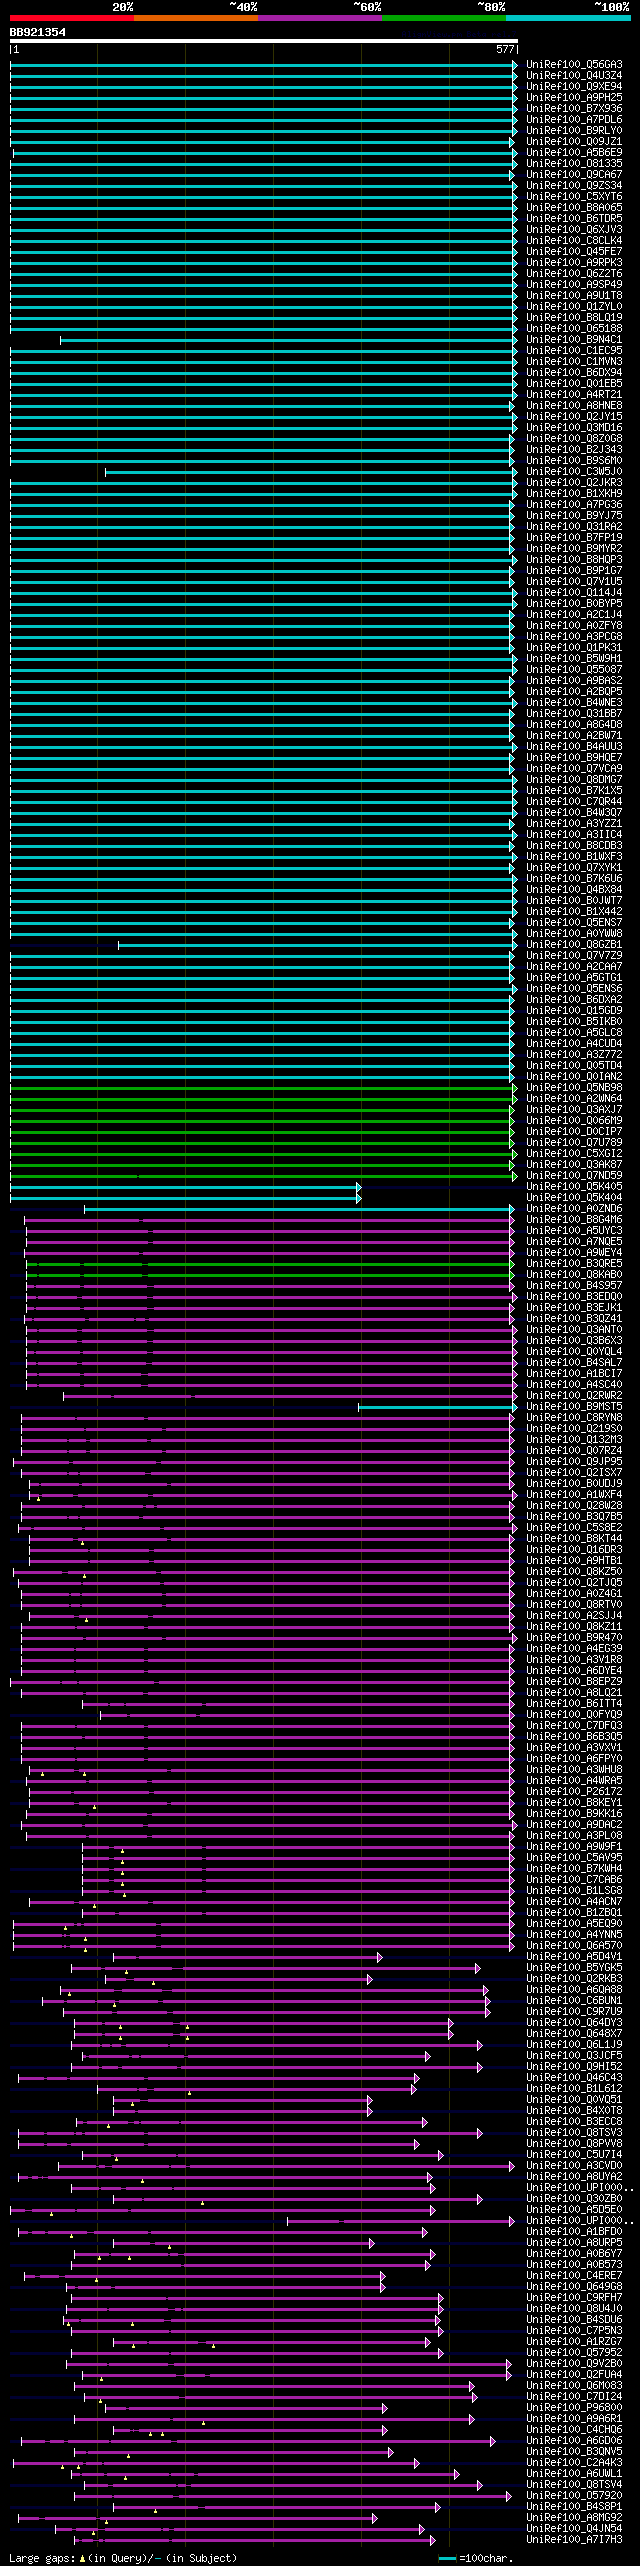Select hit UniRef100_B4SAL7
Viewport: 640px width, 2566px height.
point(574,1362)
